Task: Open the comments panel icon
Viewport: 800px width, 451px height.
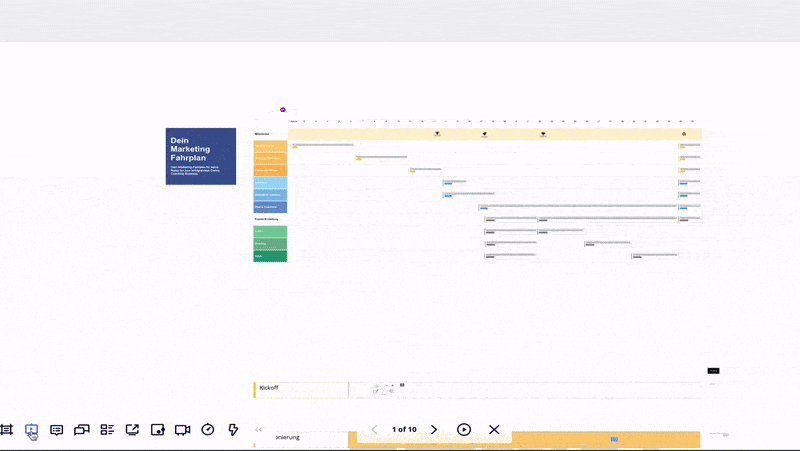Action: (57, 430)
